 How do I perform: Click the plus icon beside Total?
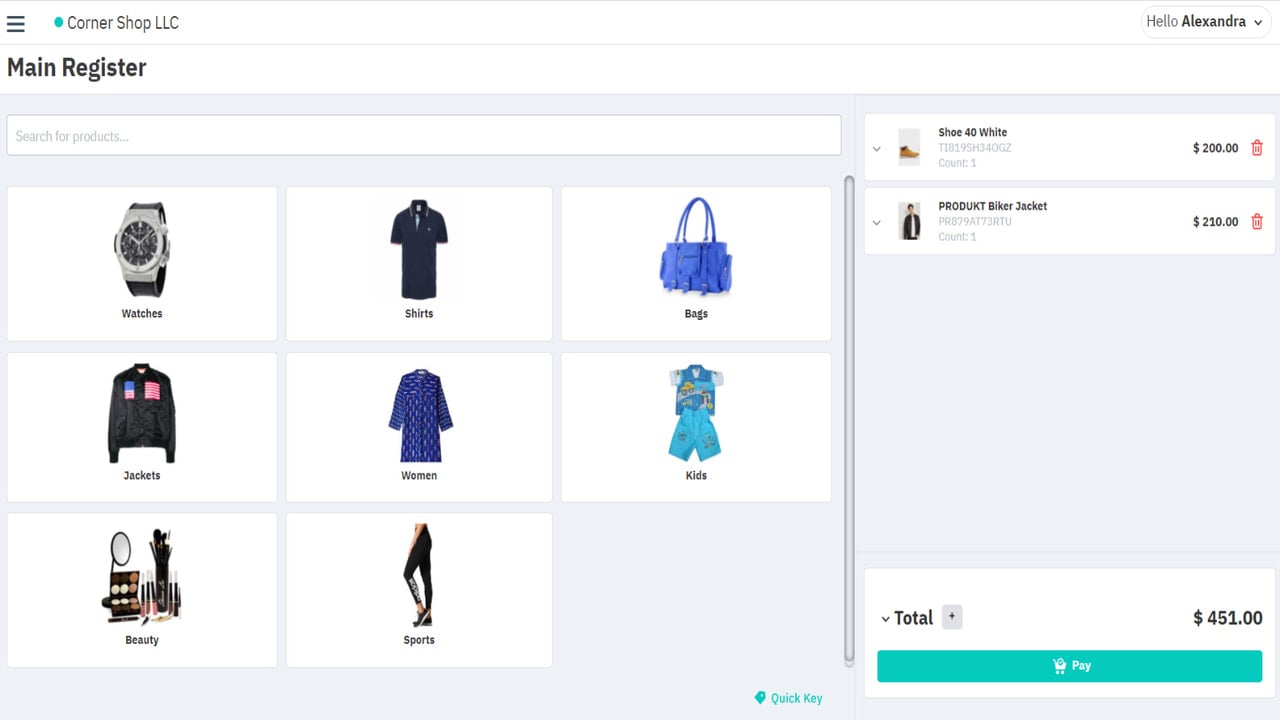click(x=952, y=617)
